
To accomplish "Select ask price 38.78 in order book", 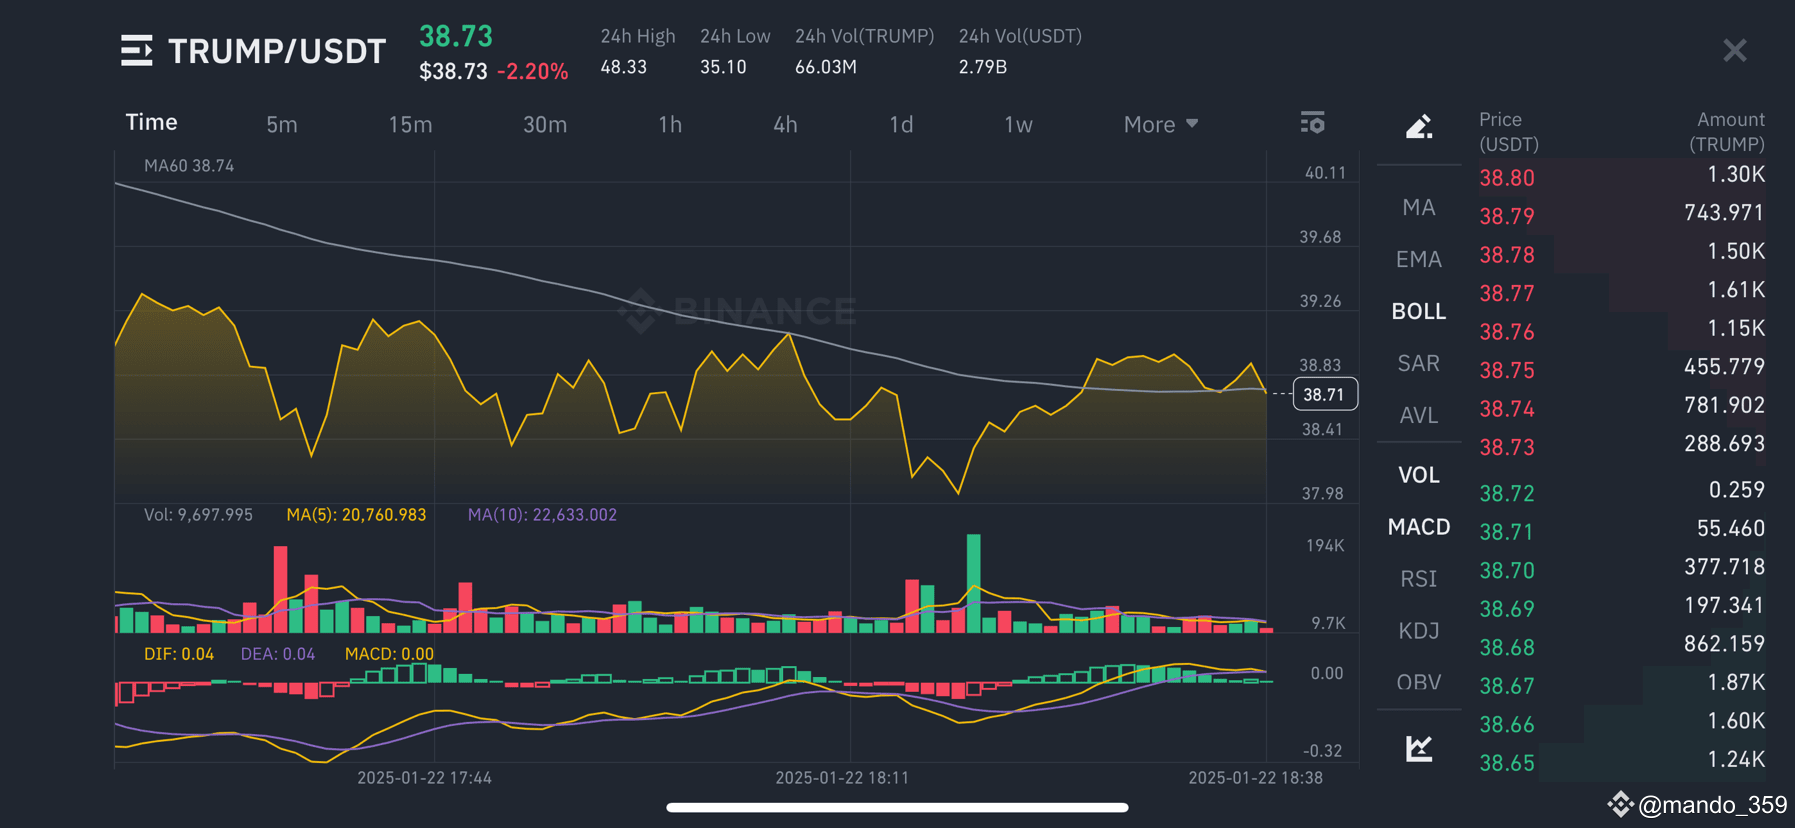I will (x=1507, y=255).
